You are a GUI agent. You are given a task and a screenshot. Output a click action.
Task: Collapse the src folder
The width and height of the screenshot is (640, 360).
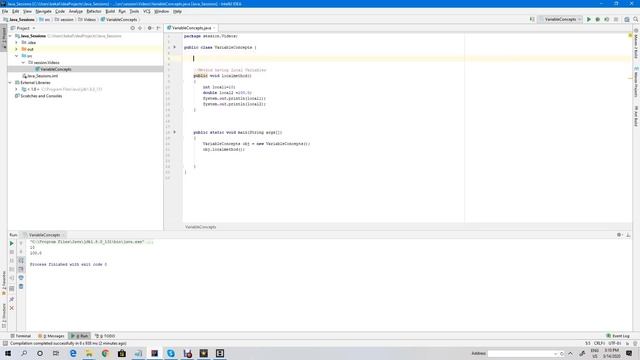17,56
